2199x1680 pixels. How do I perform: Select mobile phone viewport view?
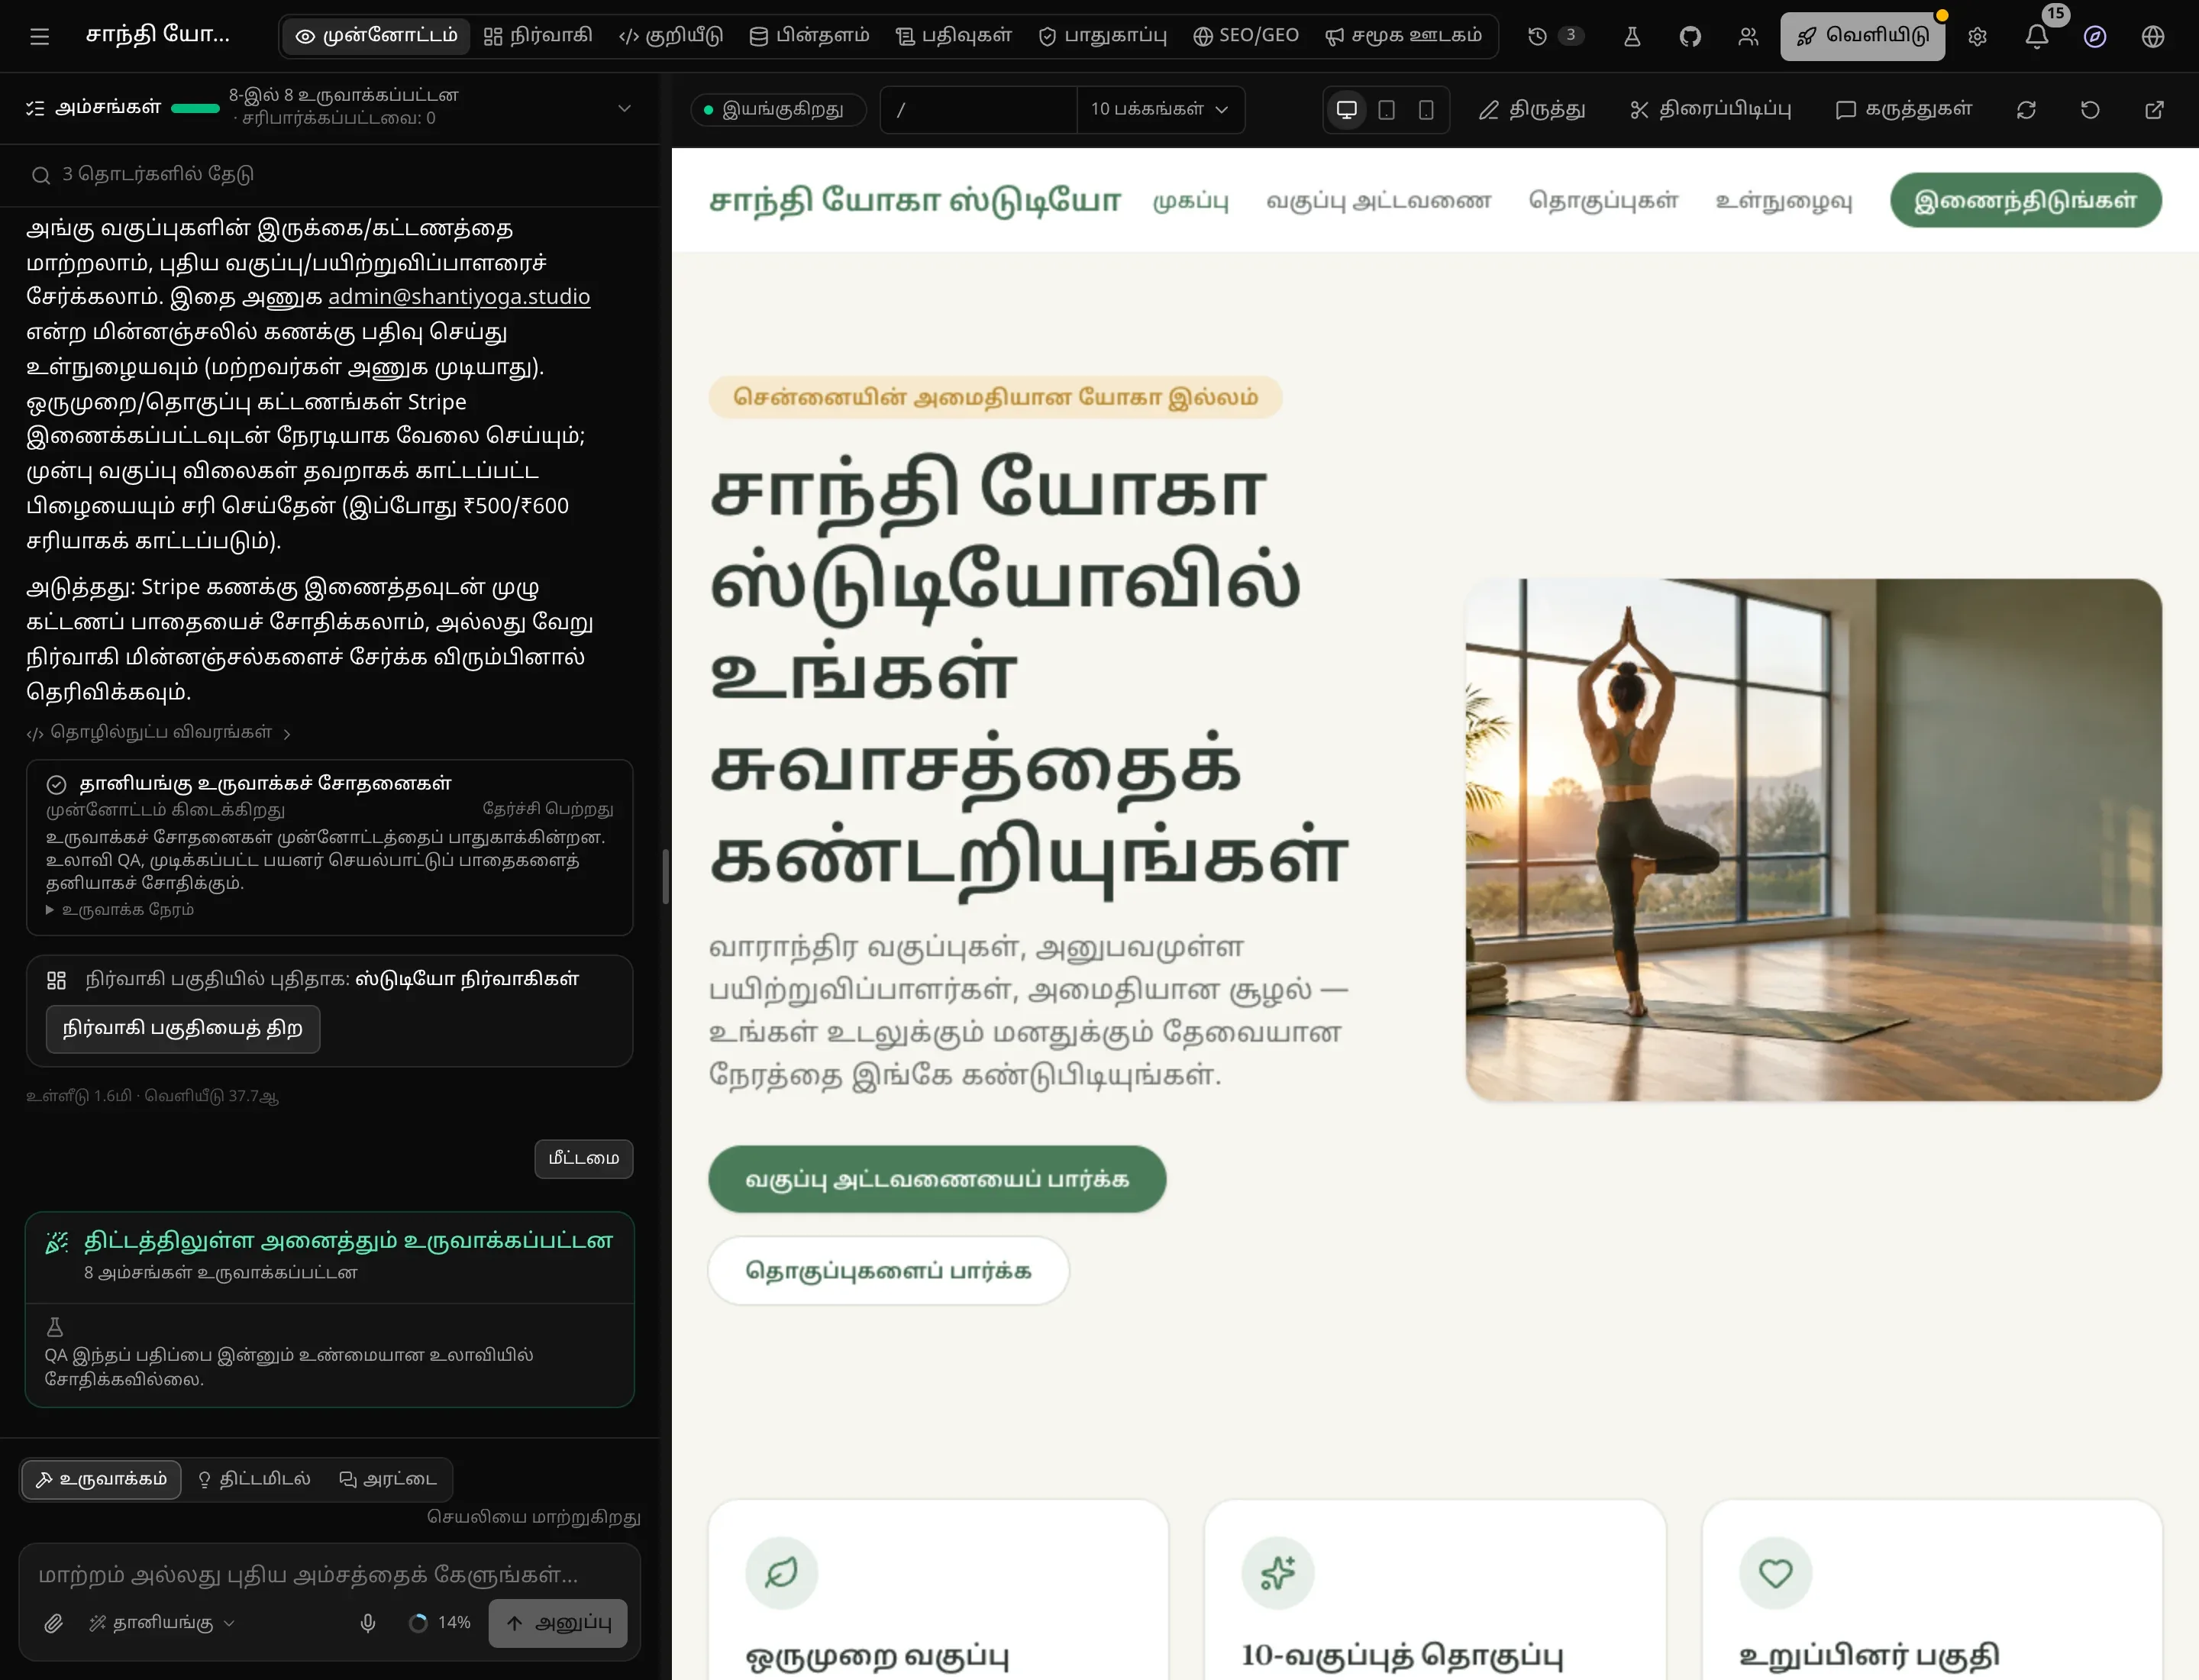coord(1427,110)
